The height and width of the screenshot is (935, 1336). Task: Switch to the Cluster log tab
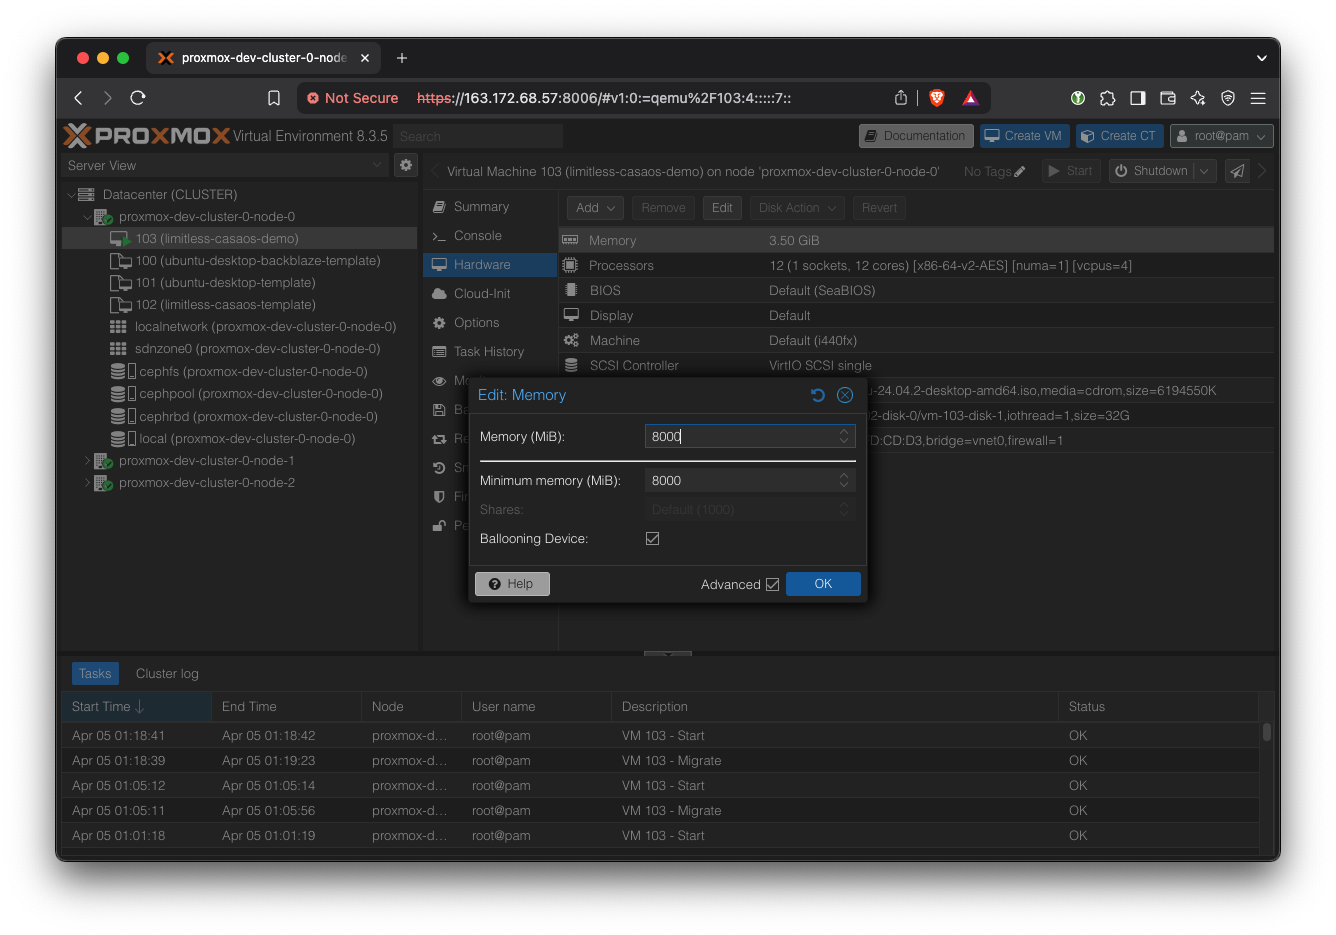pos(167,674)
